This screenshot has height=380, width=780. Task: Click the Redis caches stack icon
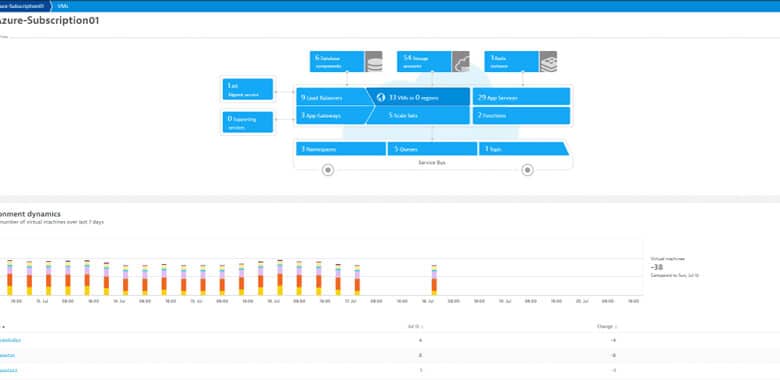(548, 62)
